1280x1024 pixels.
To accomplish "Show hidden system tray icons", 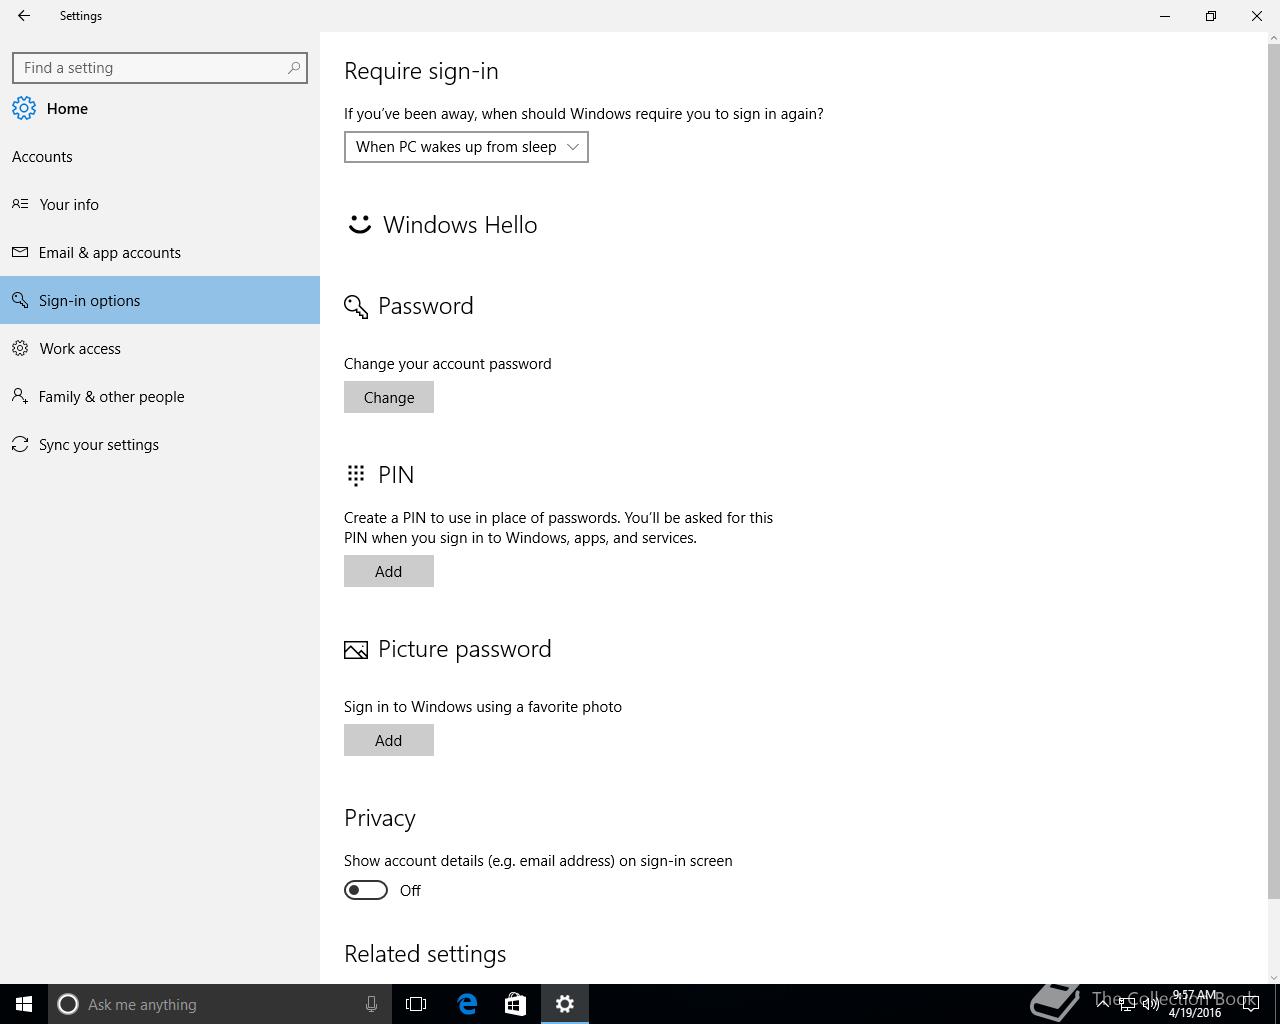I will [1104, 1004].
